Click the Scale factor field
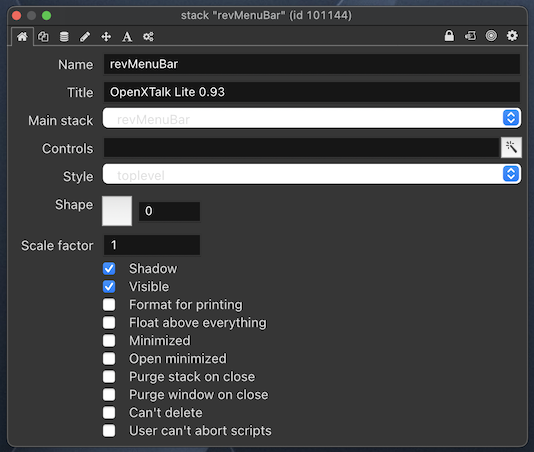Image resolution: width=534 pixels, height=452 pixels. click(x=152, y=245)
